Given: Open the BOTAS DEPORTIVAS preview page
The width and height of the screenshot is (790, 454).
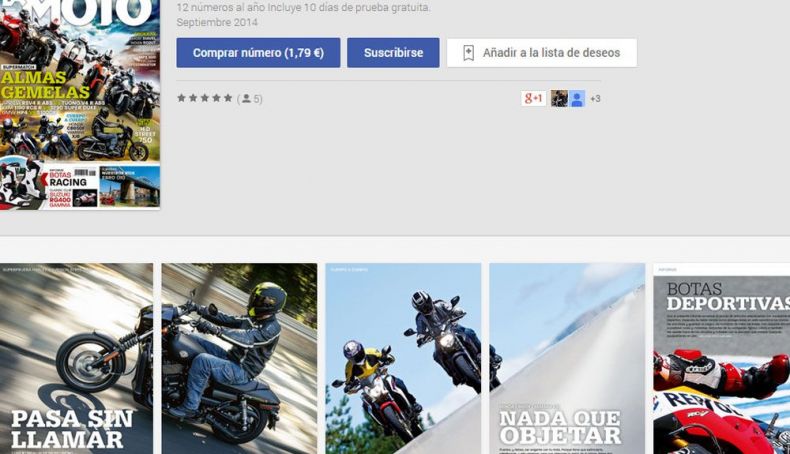Looking at the screenshot, I should 721,358.
